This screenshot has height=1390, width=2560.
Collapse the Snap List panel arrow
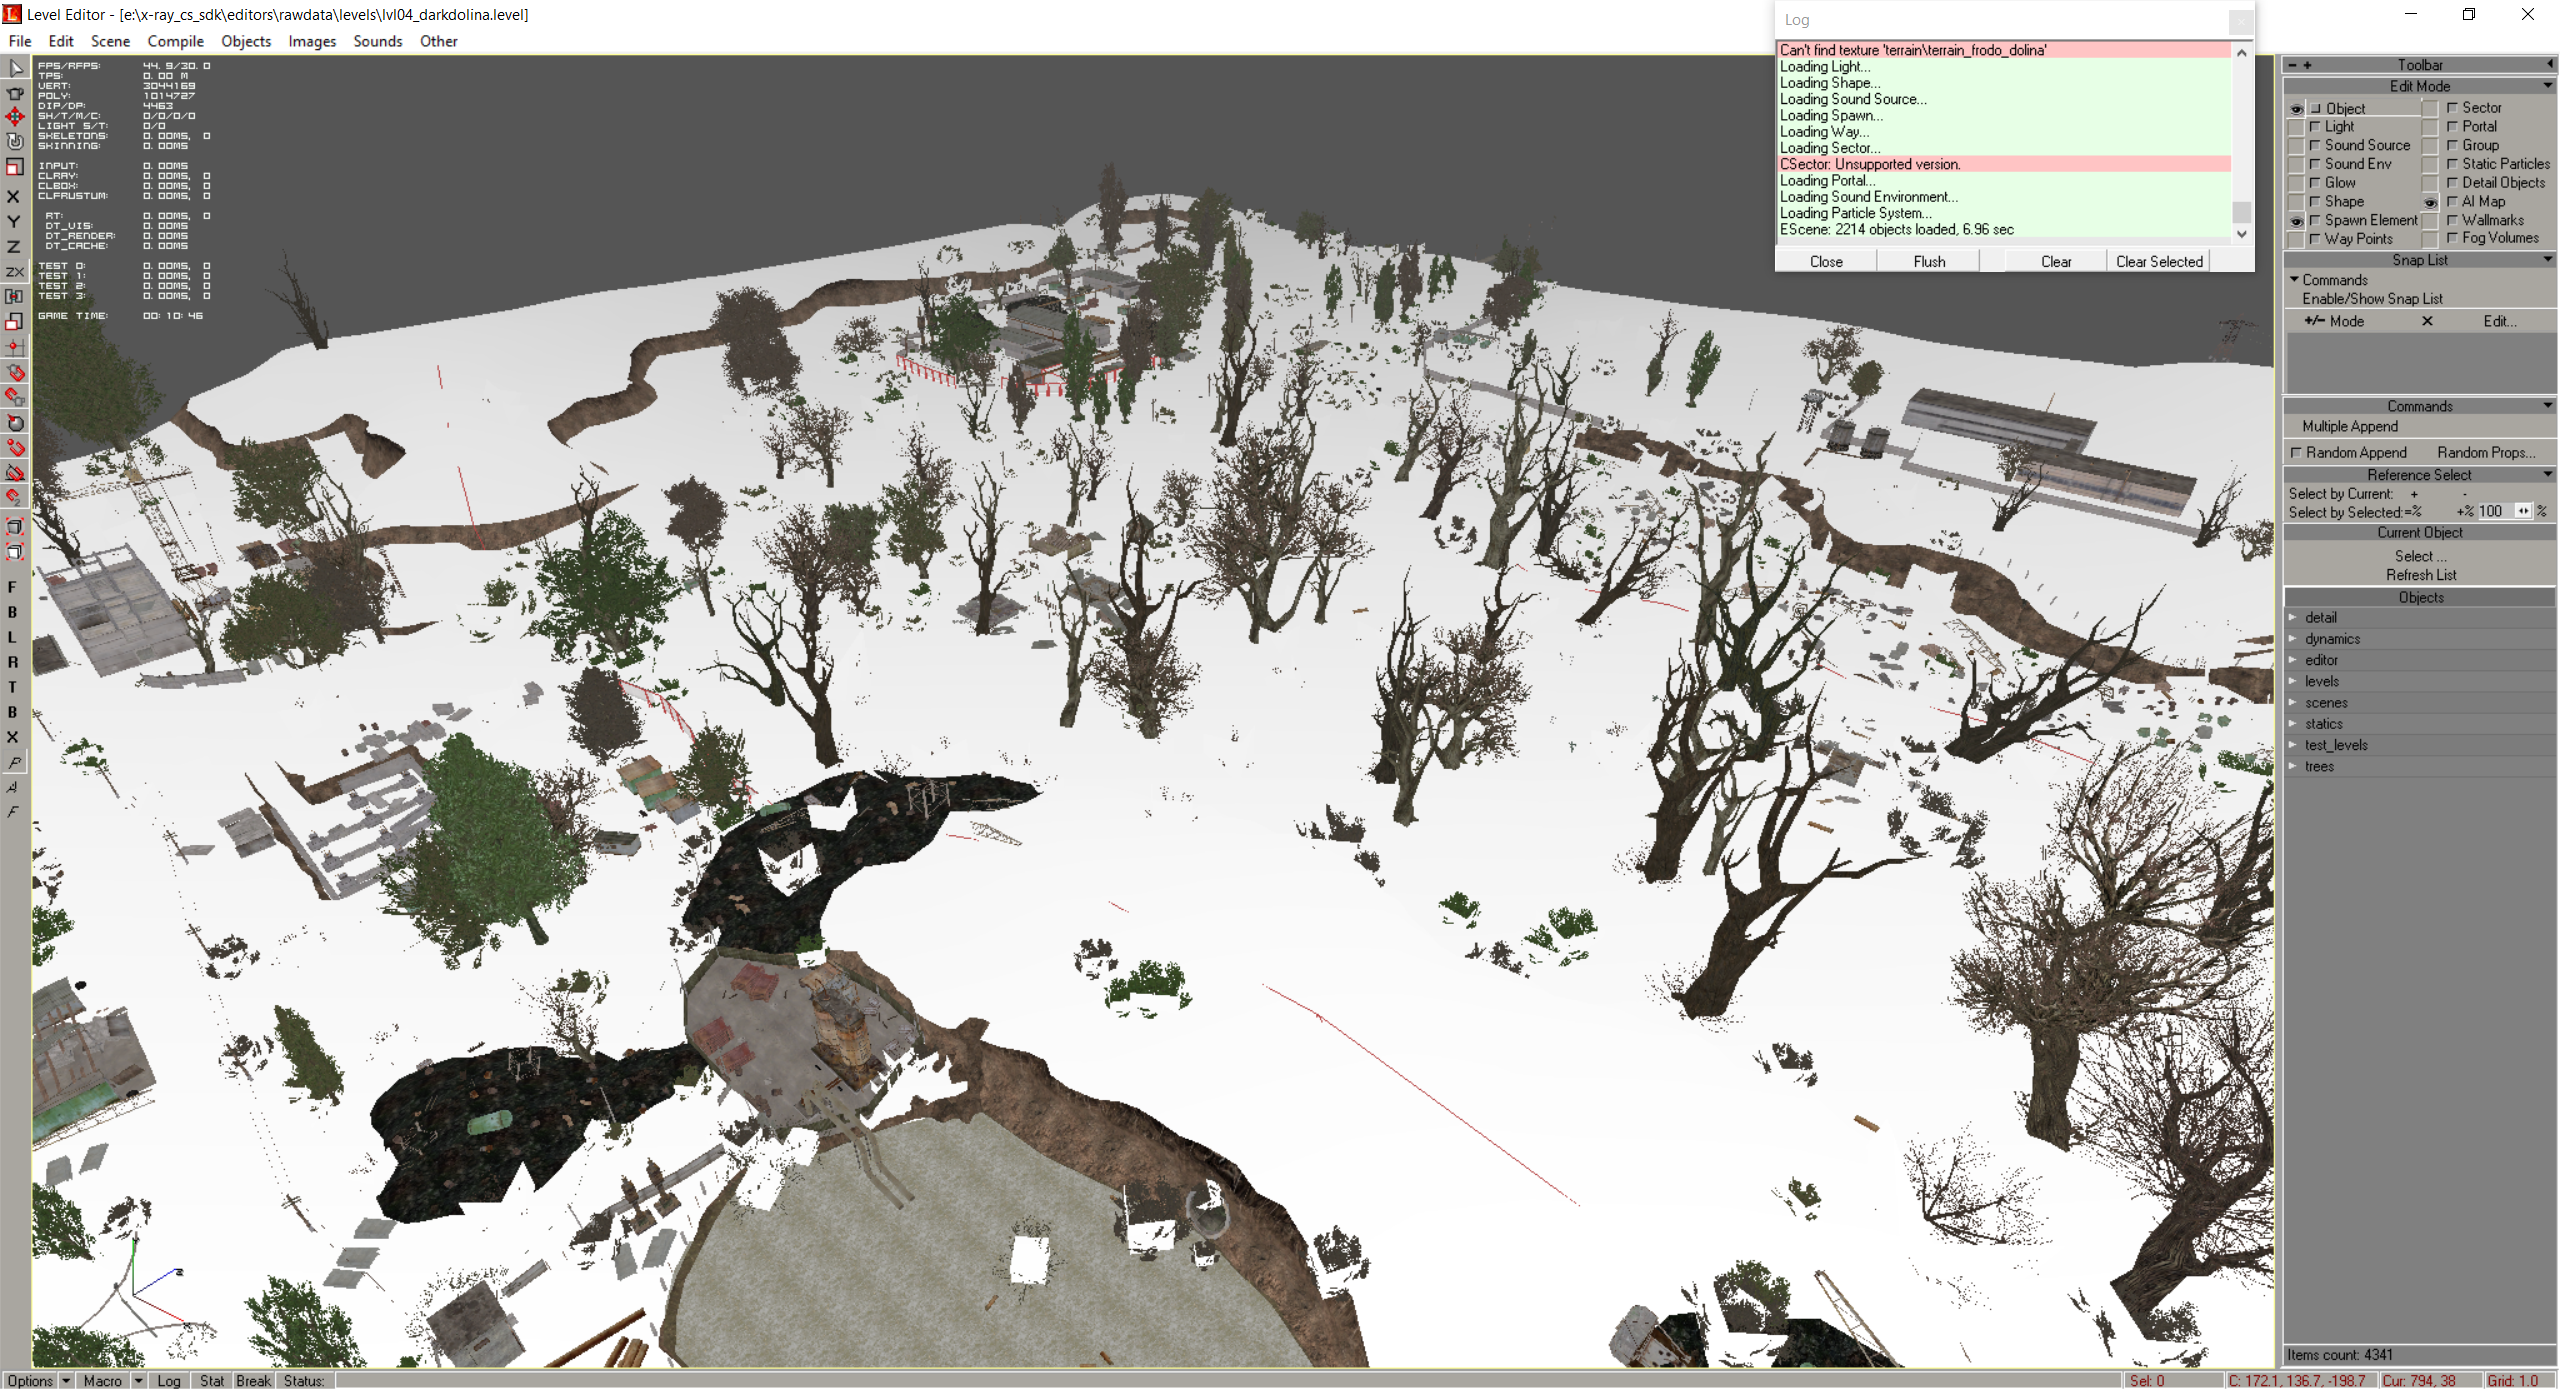(2547, 260)
